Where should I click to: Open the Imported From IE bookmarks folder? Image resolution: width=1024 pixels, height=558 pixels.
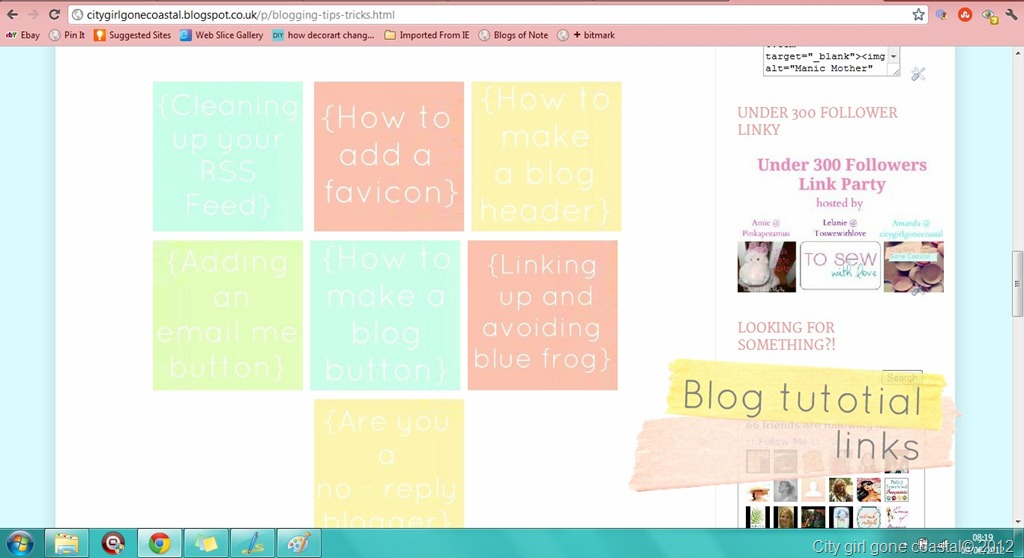[x=426, y=35]
